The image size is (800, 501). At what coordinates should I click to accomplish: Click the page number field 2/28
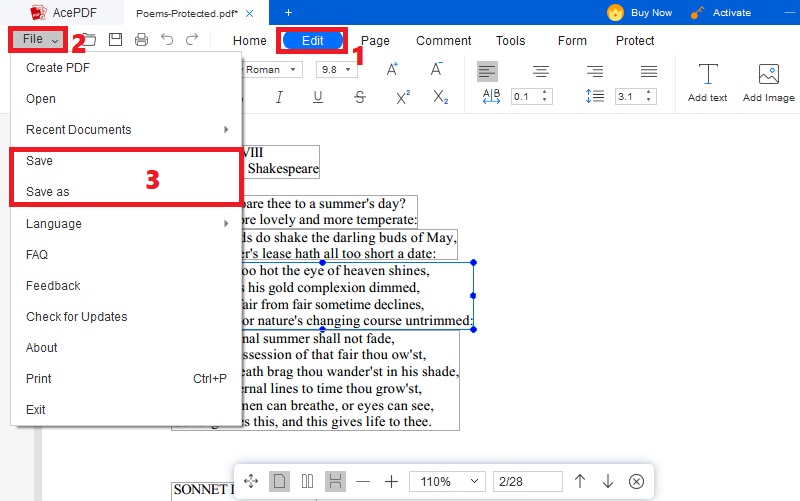(x=528, y=481)
